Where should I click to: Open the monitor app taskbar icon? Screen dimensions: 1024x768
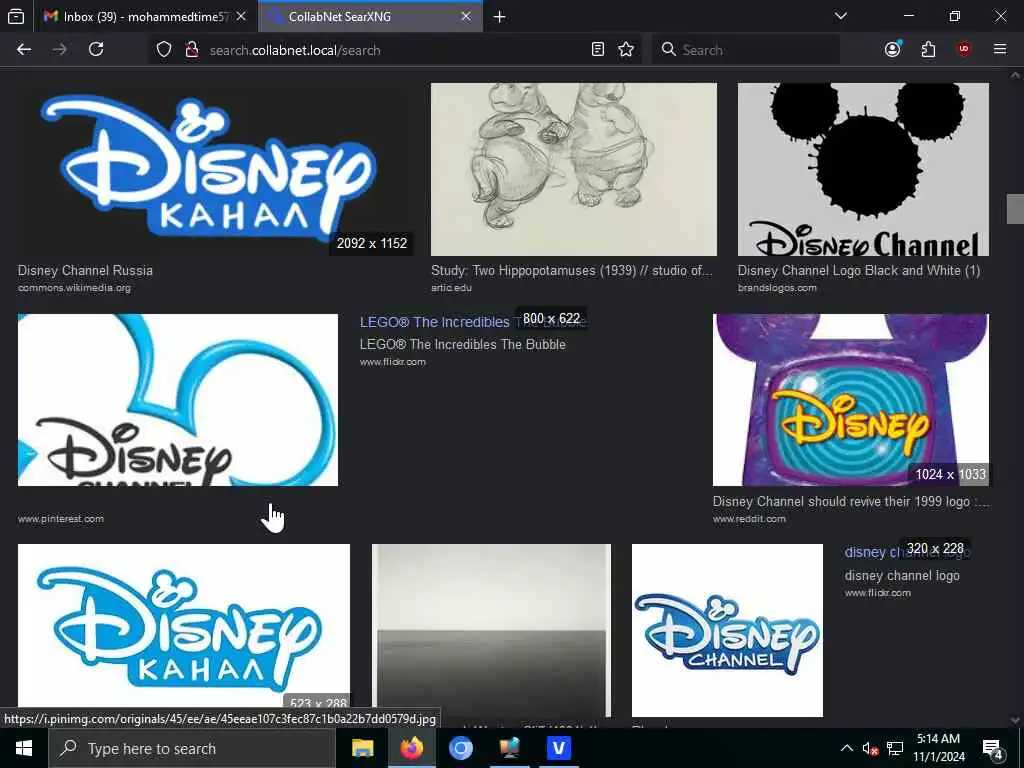[509, 748]
